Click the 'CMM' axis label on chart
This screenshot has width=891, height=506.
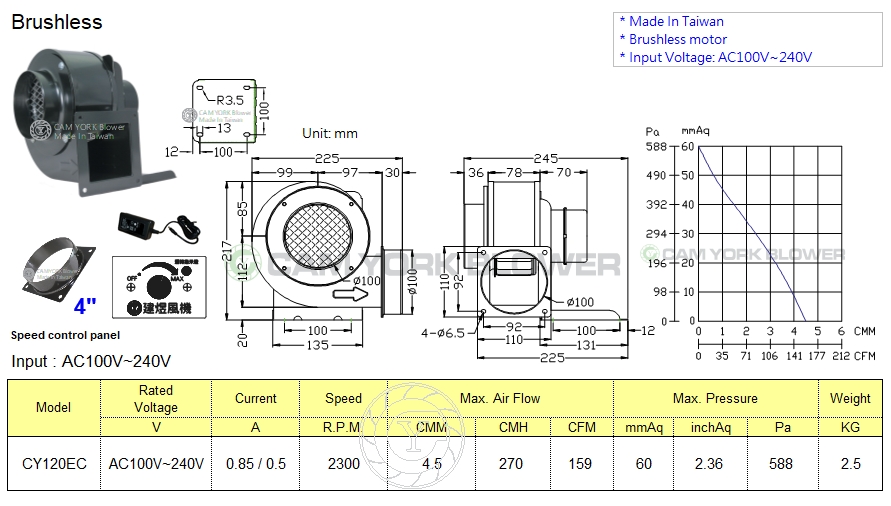864,331
